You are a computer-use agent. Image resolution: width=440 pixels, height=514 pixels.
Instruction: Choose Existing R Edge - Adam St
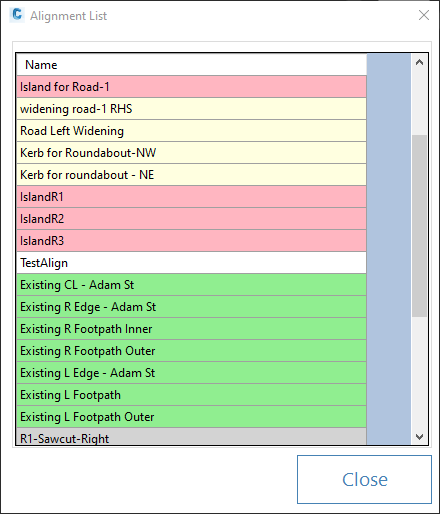(192, 307)
